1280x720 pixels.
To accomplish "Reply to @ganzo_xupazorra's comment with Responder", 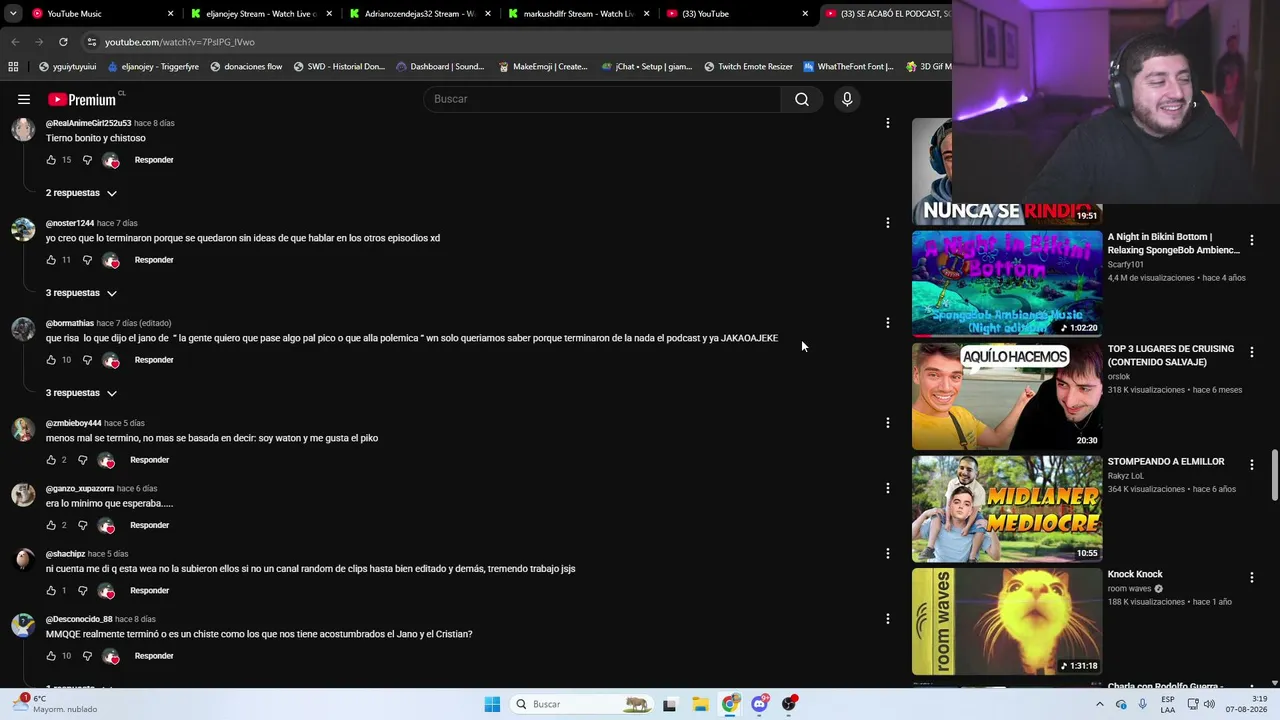I will coord(149,525).
